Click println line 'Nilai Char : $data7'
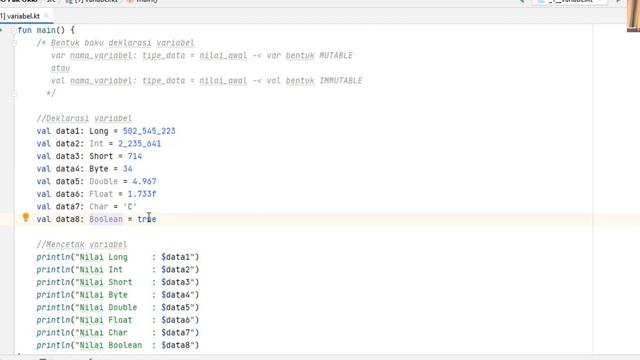Screen dimensions: 640x360 tap(118, 333)
